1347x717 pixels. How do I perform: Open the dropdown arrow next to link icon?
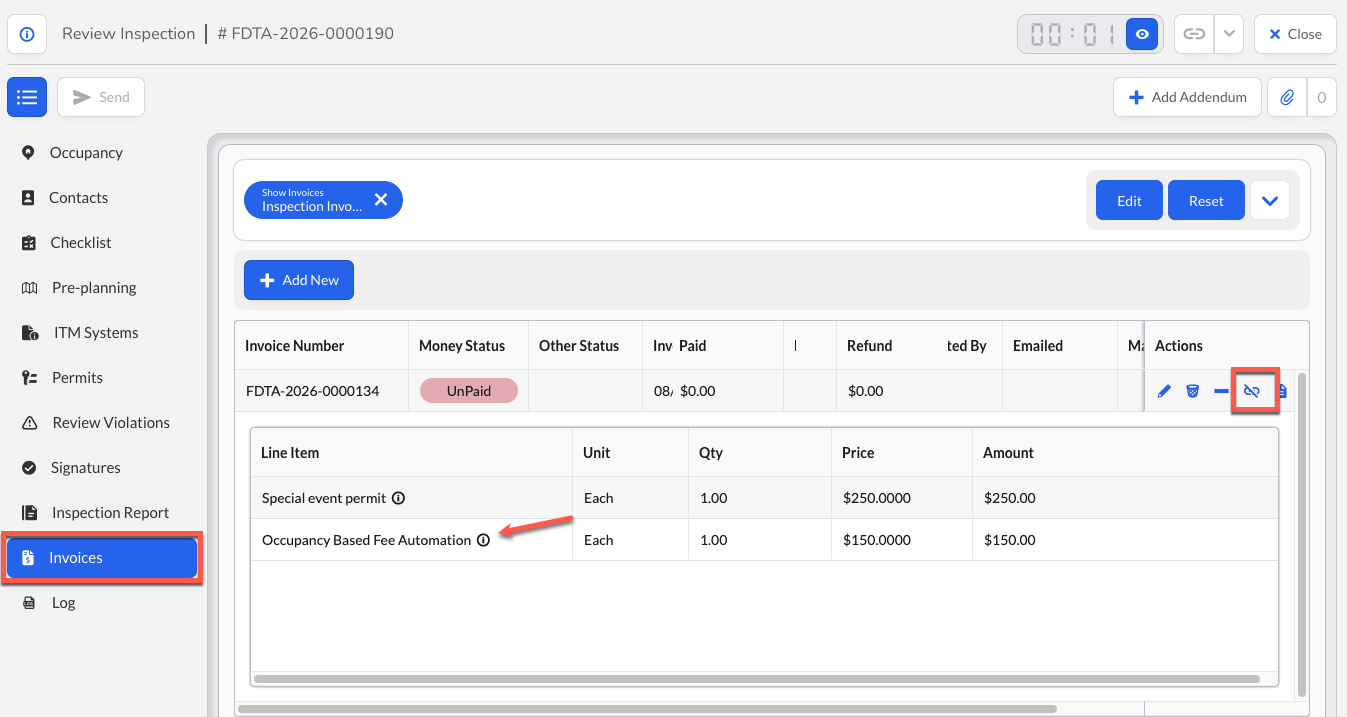pos(1229,34)
